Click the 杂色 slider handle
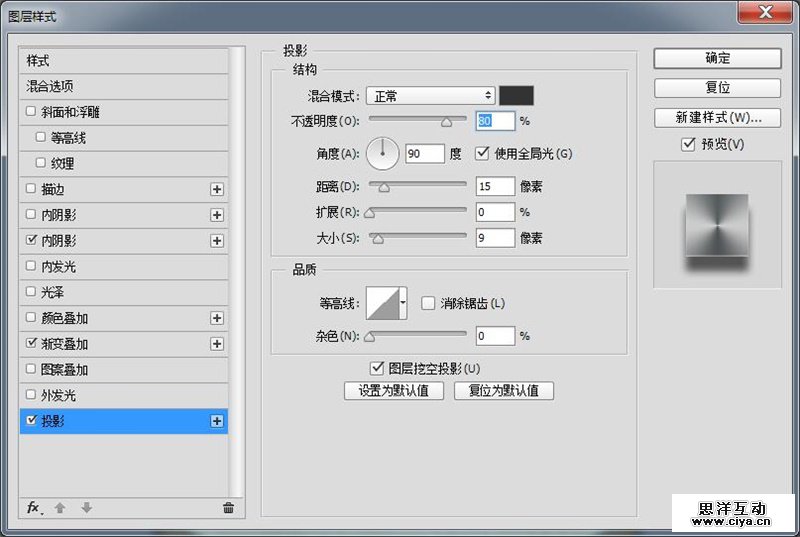The image size is (800, 537). point(370,337)
